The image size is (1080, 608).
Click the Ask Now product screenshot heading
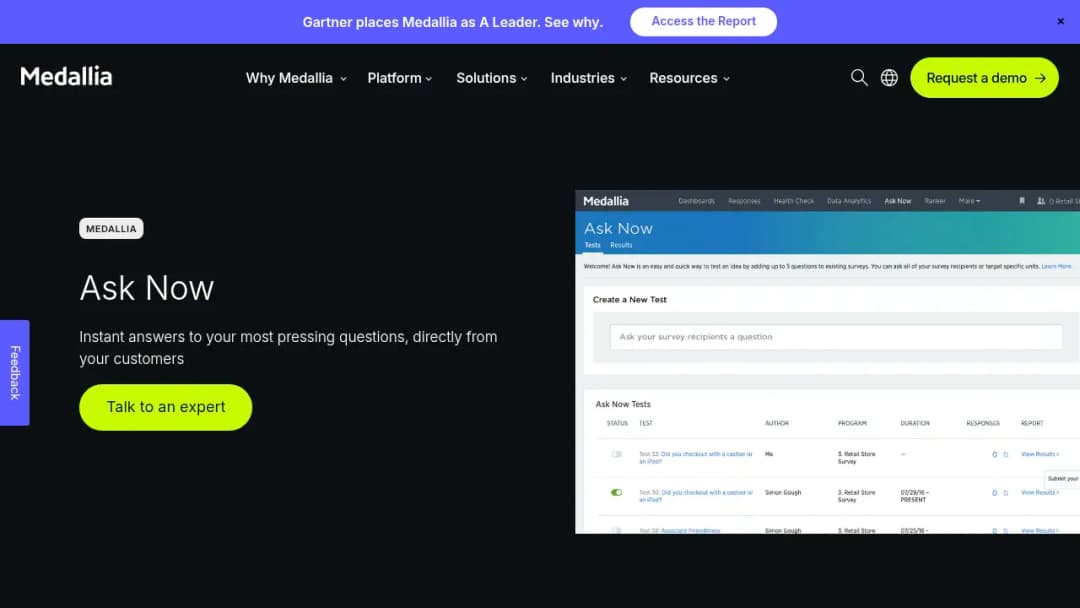point(618,229)
